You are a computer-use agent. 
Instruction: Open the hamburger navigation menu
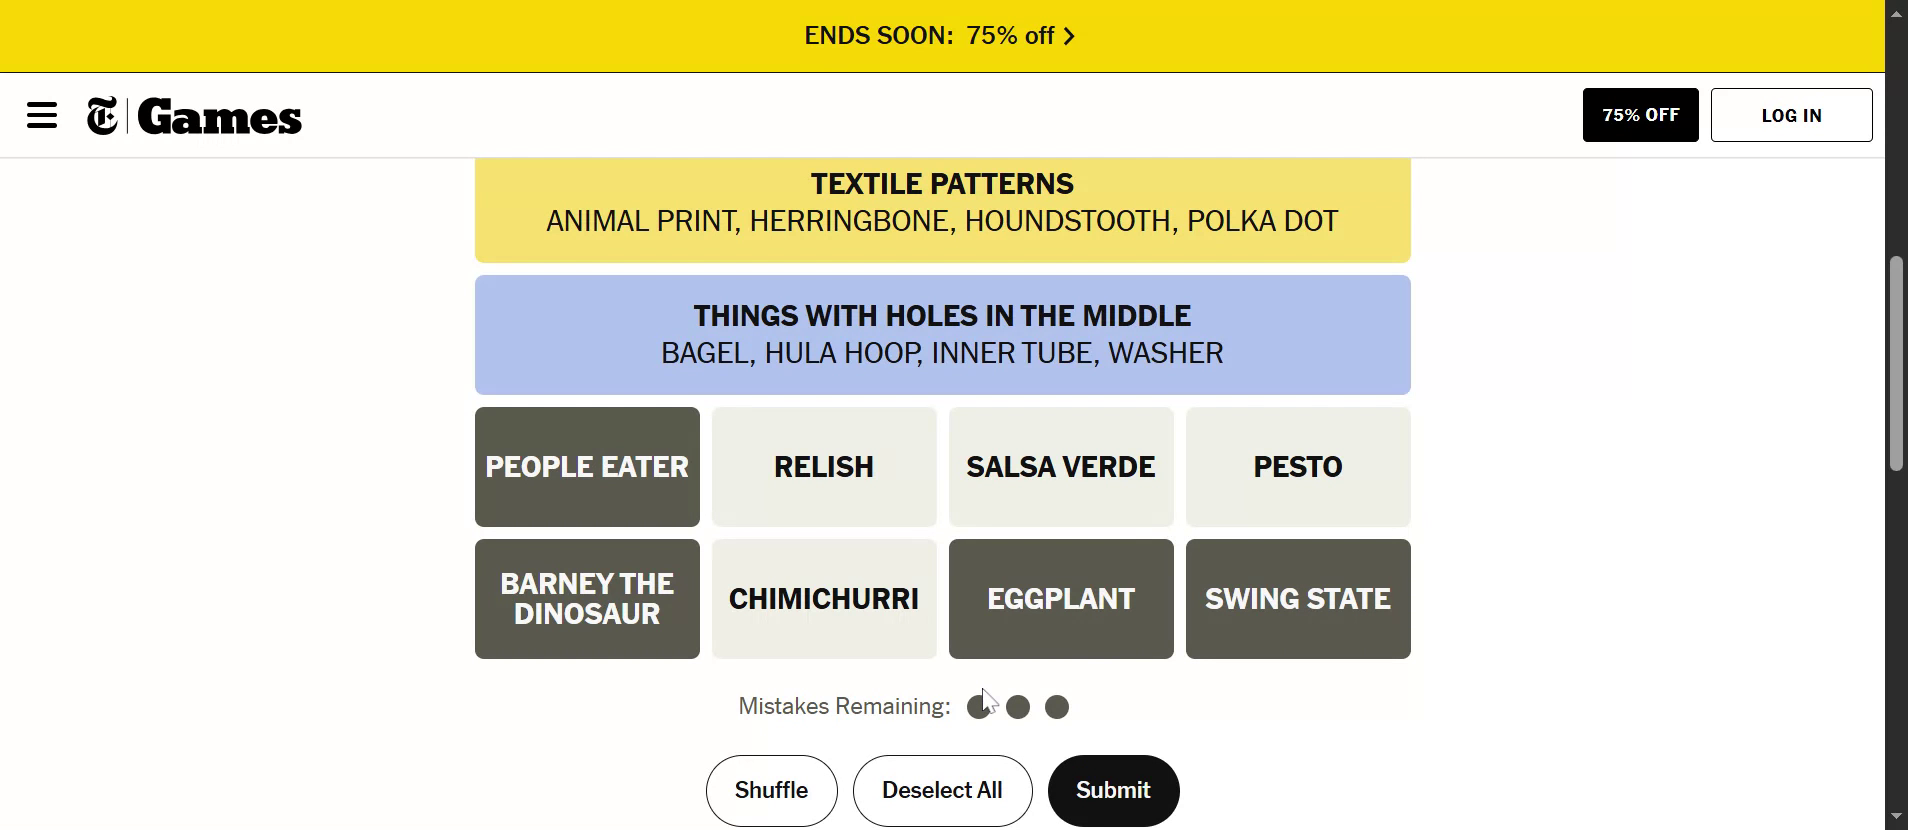point(42,116)
